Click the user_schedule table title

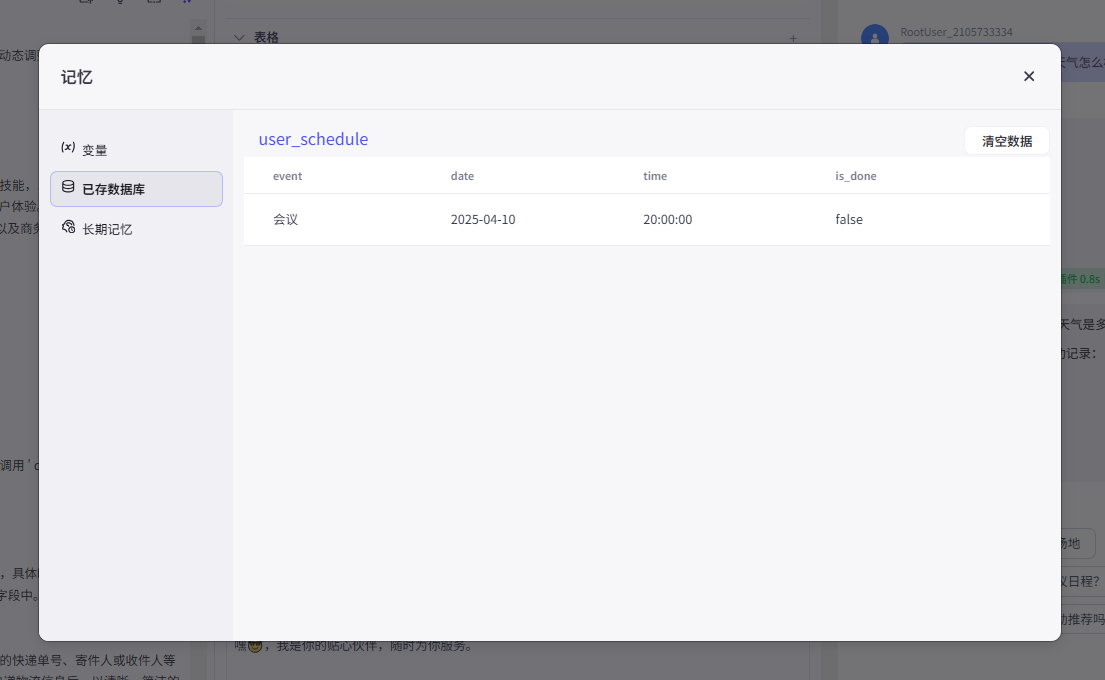tap(313, 139)
